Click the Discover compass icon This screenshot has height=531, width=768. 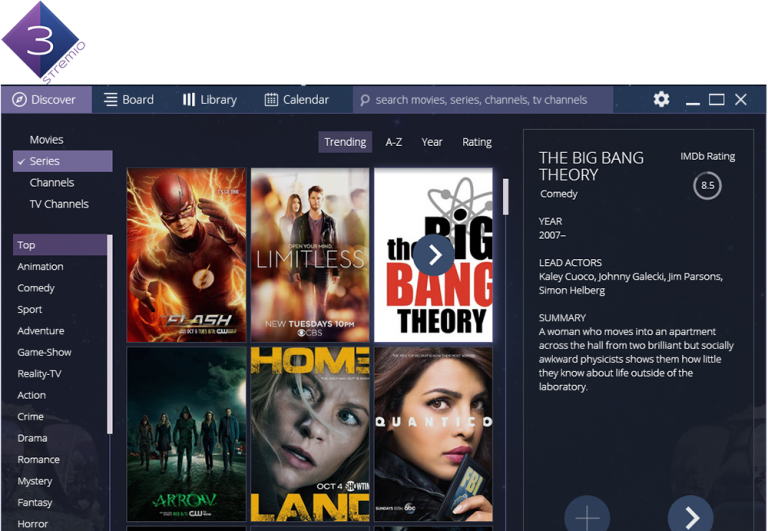click(x=19, y=100)
